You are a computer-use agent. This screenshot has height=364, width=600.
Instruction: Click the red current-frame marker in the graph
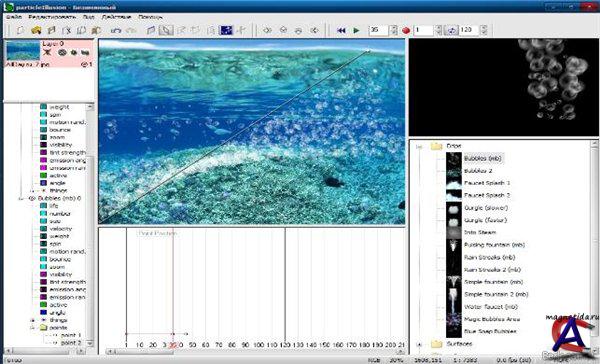point(173,285)
